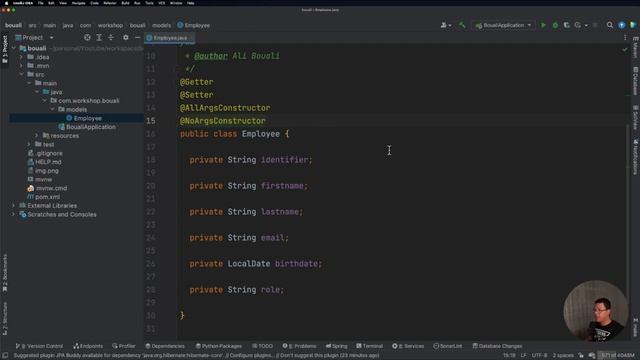Open the TODO tool window
The height and width of the screenshot is (360, 640).
pyautogui.click(x=262, y=346)
